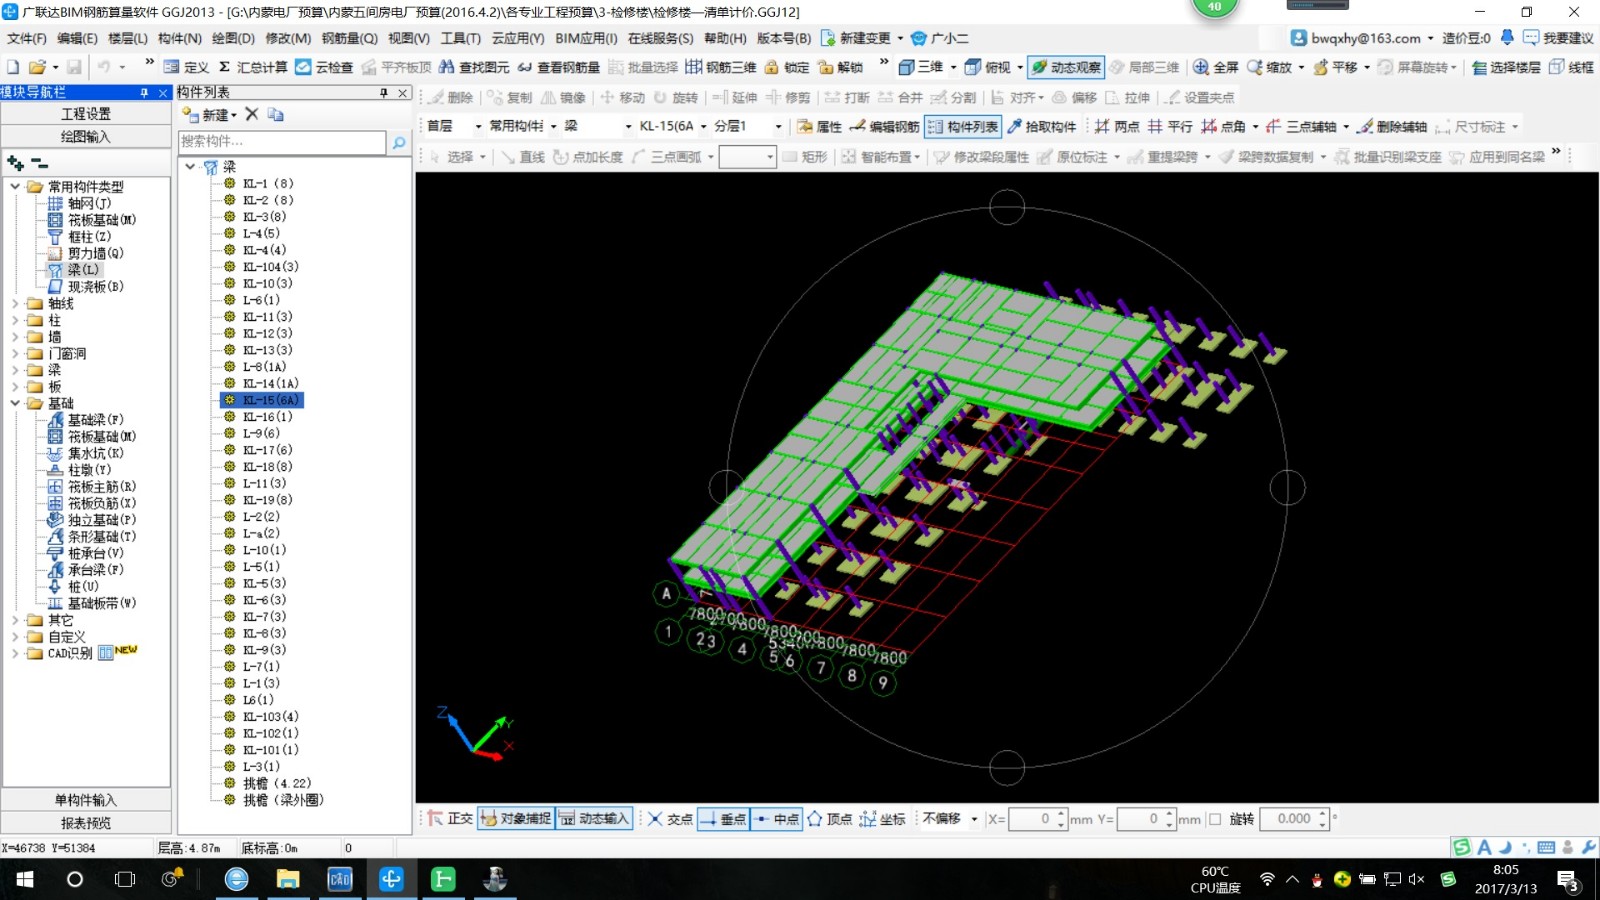Click the 属性 properties button

[x=820, y=127]
